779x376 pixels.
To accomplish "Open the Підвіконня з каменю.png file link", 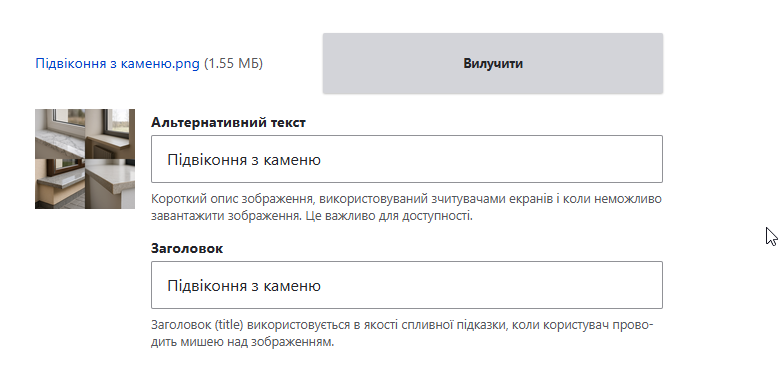I will (117, 64).
